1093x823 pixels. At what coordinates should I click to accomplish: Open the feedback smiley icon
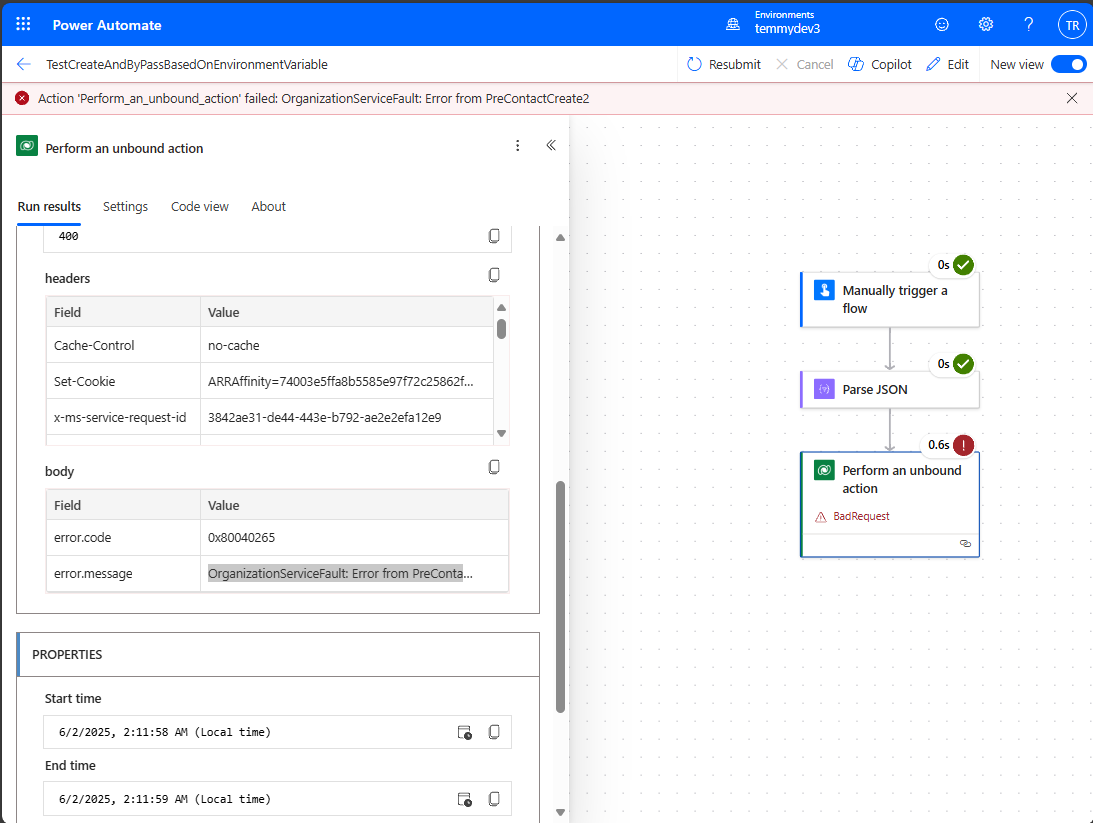[942, 24]
